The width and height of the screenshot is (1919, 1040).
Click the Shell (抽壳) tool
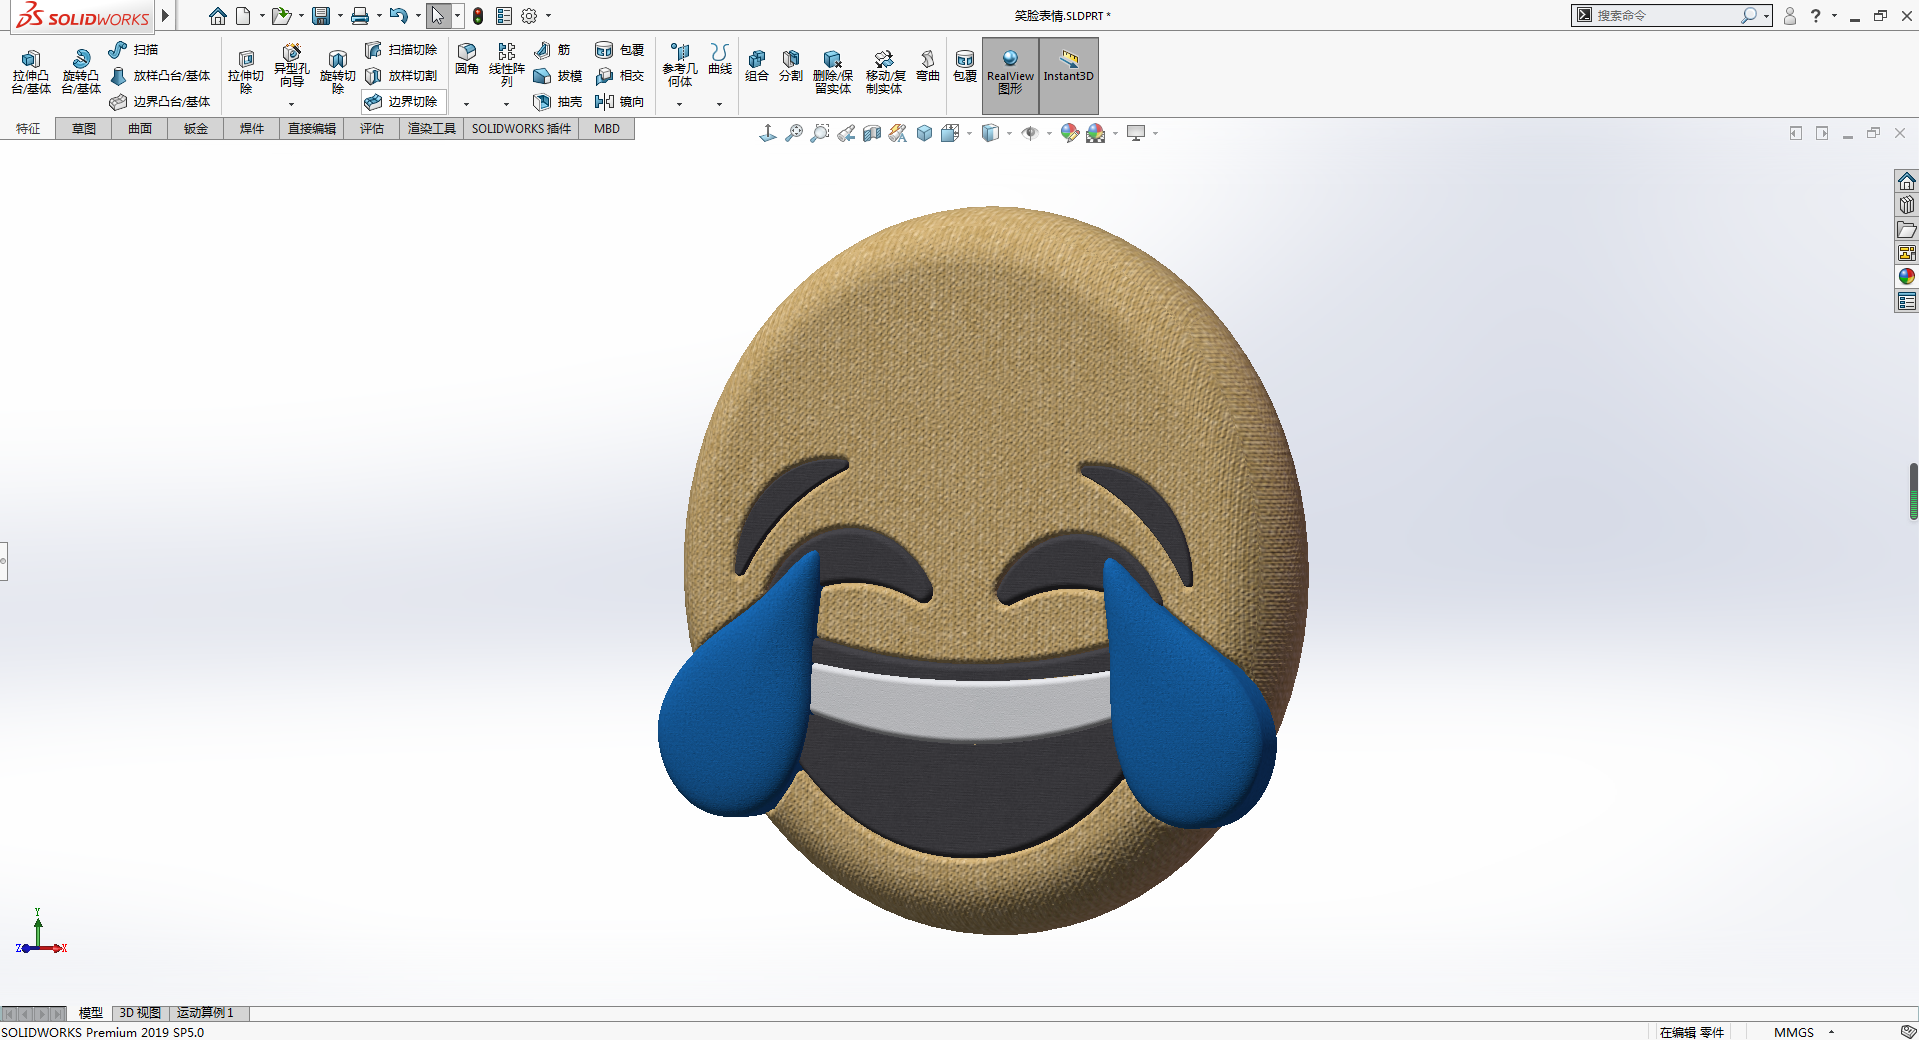558,102
